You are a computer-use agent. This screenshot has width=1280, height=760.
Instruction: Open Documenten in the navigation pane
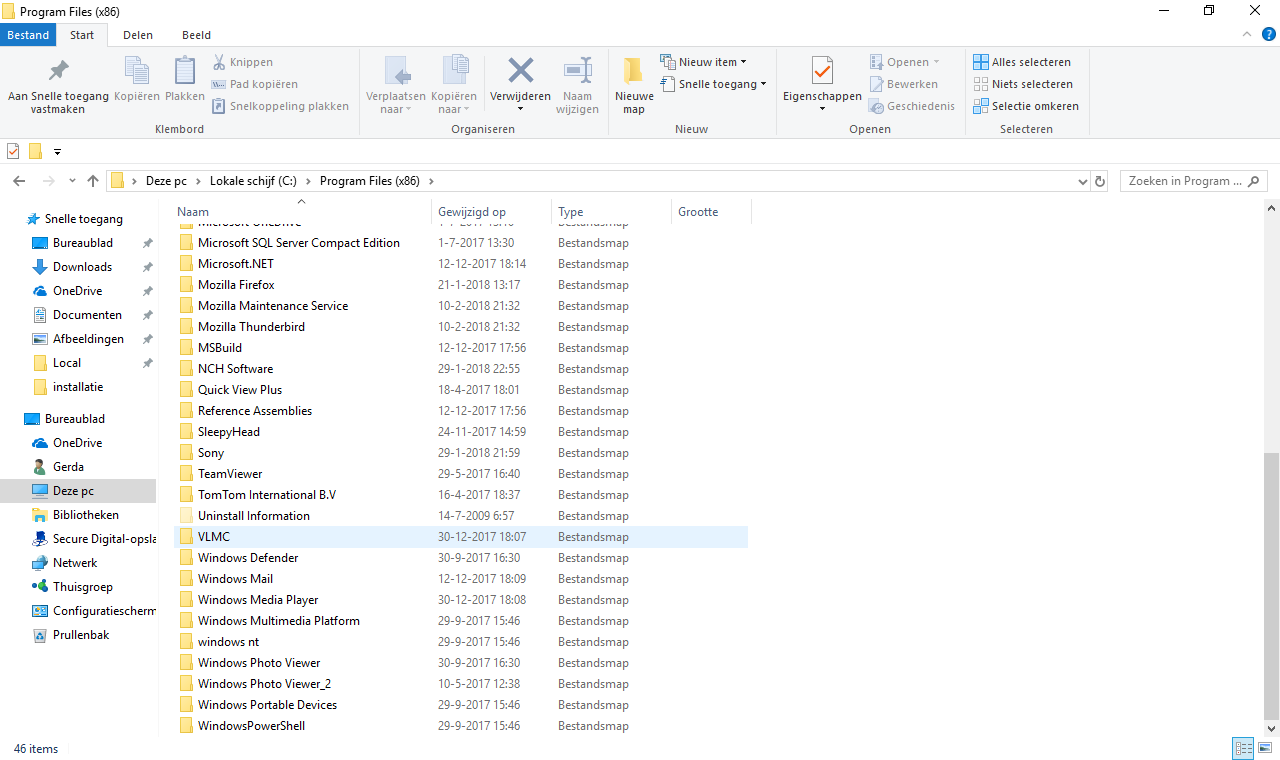point(87,315)
